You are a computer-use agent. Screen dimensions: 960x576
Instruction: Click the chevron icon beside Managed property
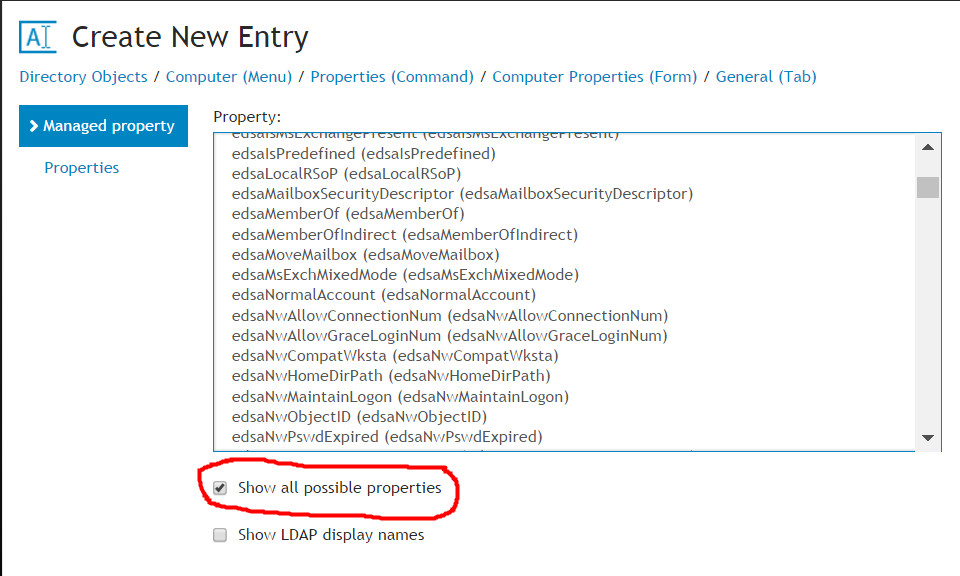[x=34, y=126]
